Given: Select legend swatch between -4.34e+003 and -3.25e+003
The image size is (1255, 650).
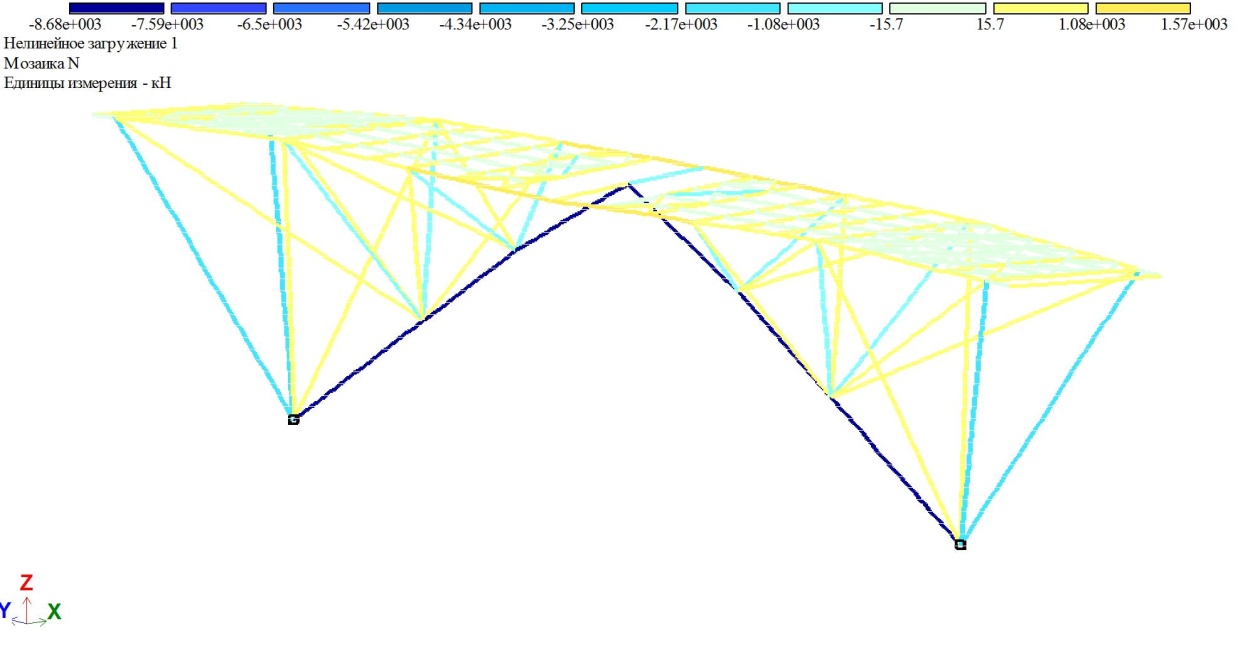Looking at the screenshot, I should click(526, 8).
